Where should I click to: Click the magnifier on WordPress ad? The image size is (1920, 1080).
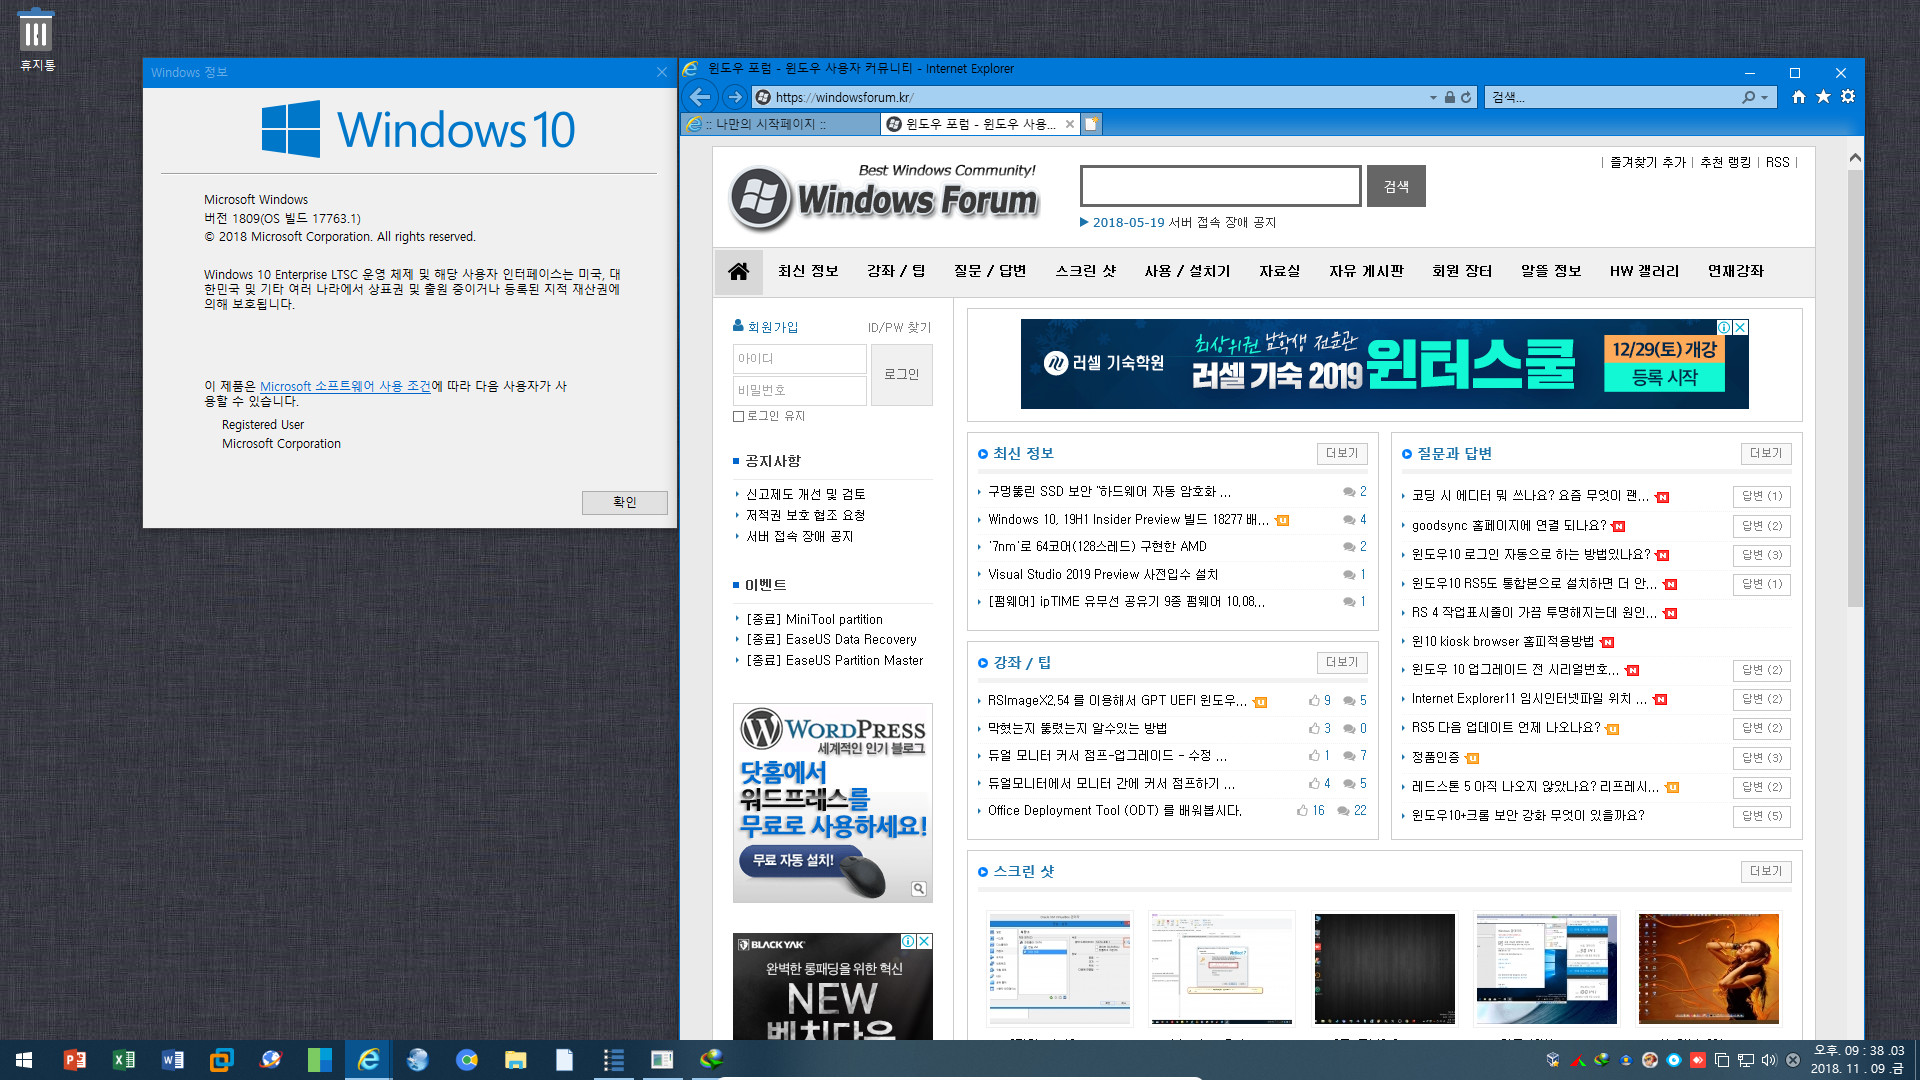[918, 888]
